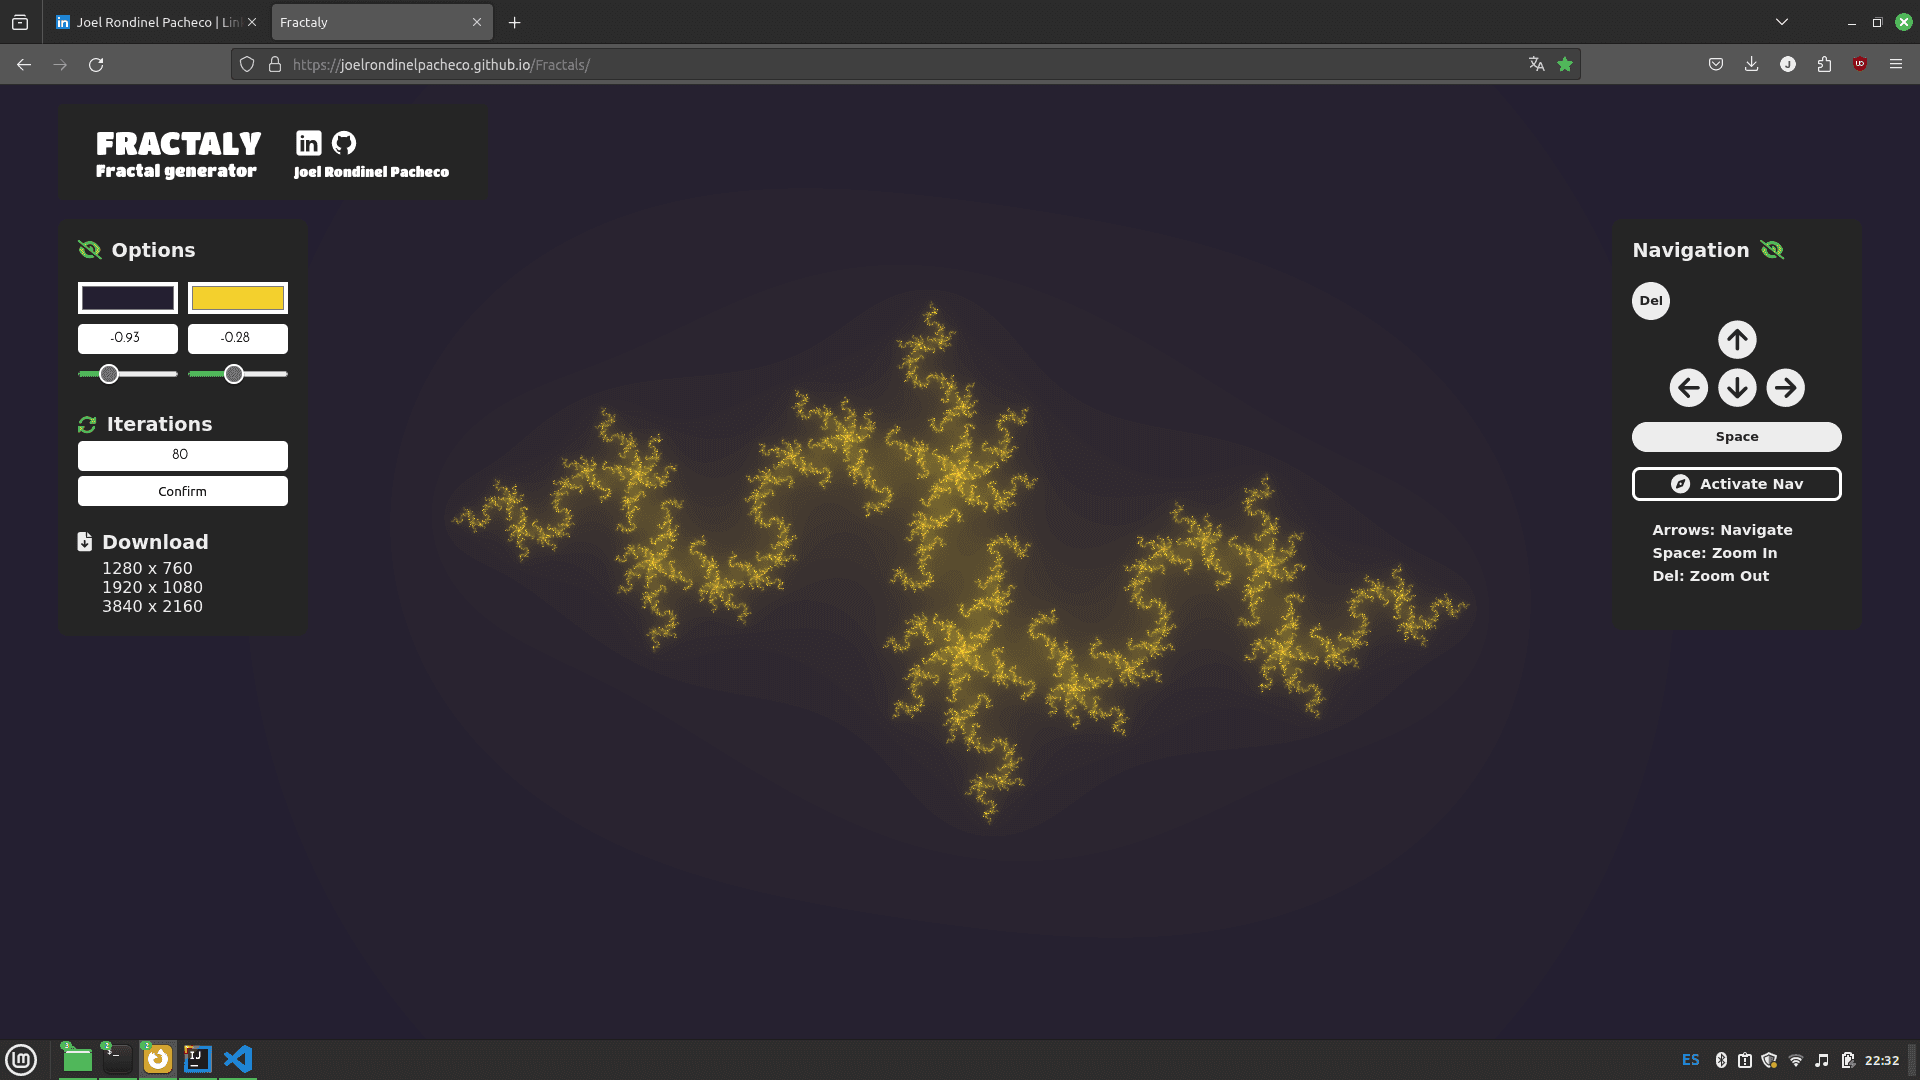Screen dimensions: 1920x1080
Task: Open the Firefox hamburger menu
Action: 1896,64
